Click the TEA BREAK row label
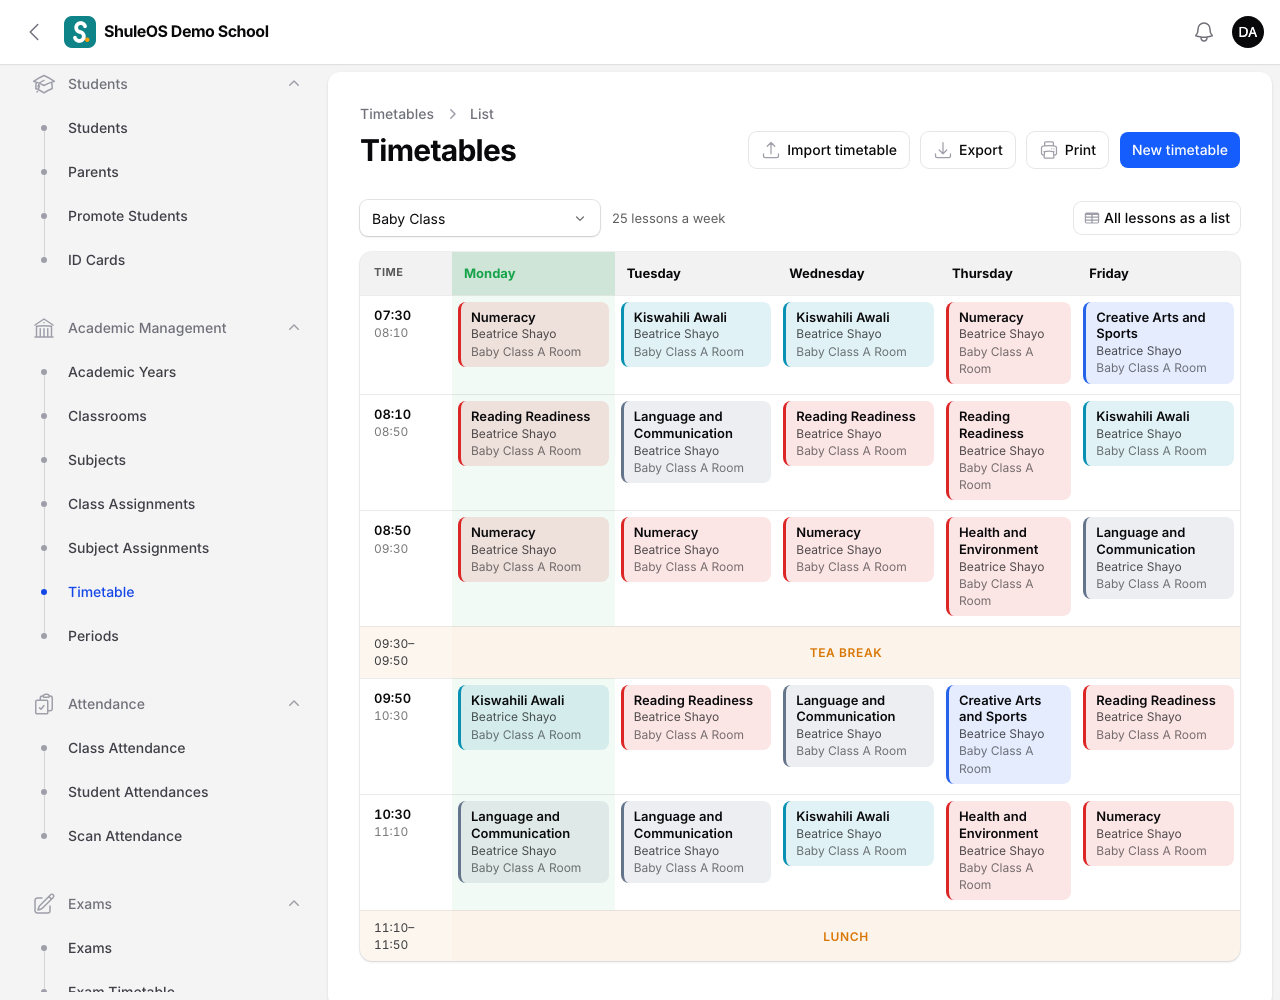1280x1000 pixels. [x=846, y=653]
